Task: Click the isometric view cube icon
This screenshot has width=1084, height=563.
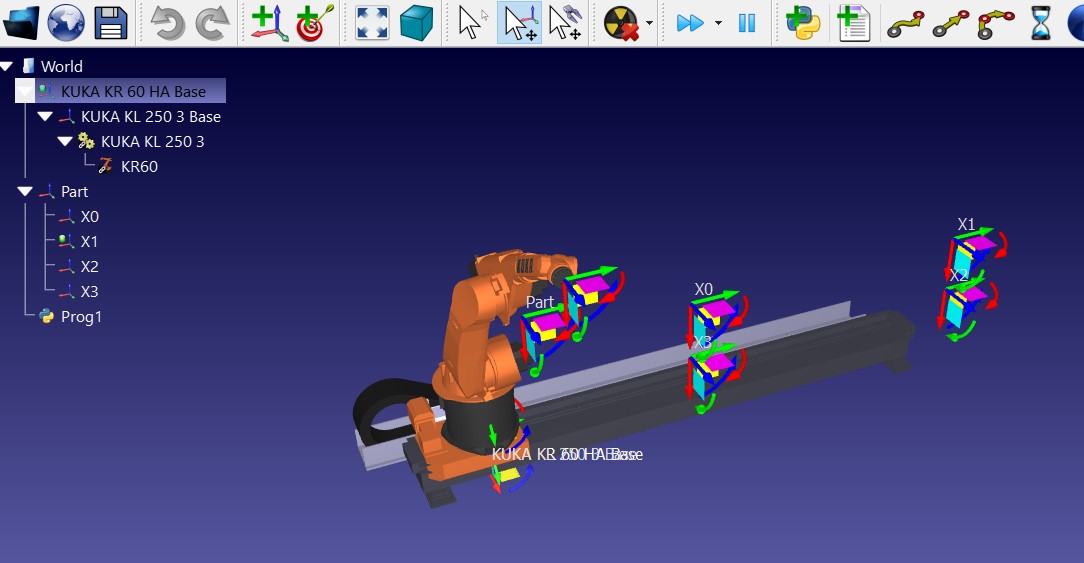Action: (416, 22)
